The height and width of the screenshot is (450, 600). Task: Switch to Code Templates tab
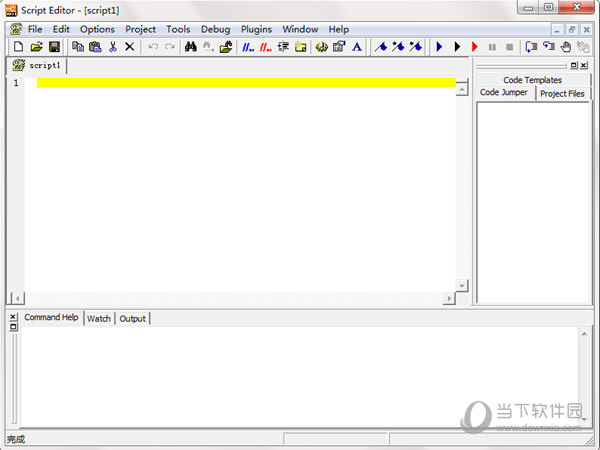tap(532, 80)
